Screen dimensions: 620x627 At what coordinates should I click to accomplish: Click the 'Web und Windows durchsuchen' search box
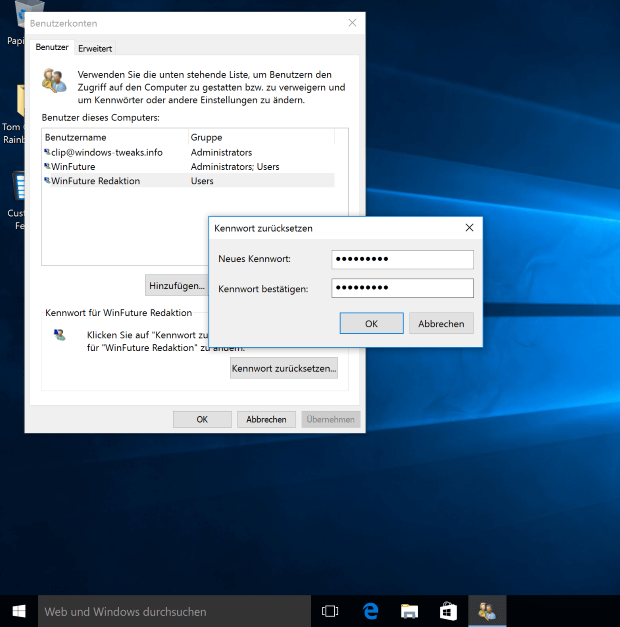(174, 611)
